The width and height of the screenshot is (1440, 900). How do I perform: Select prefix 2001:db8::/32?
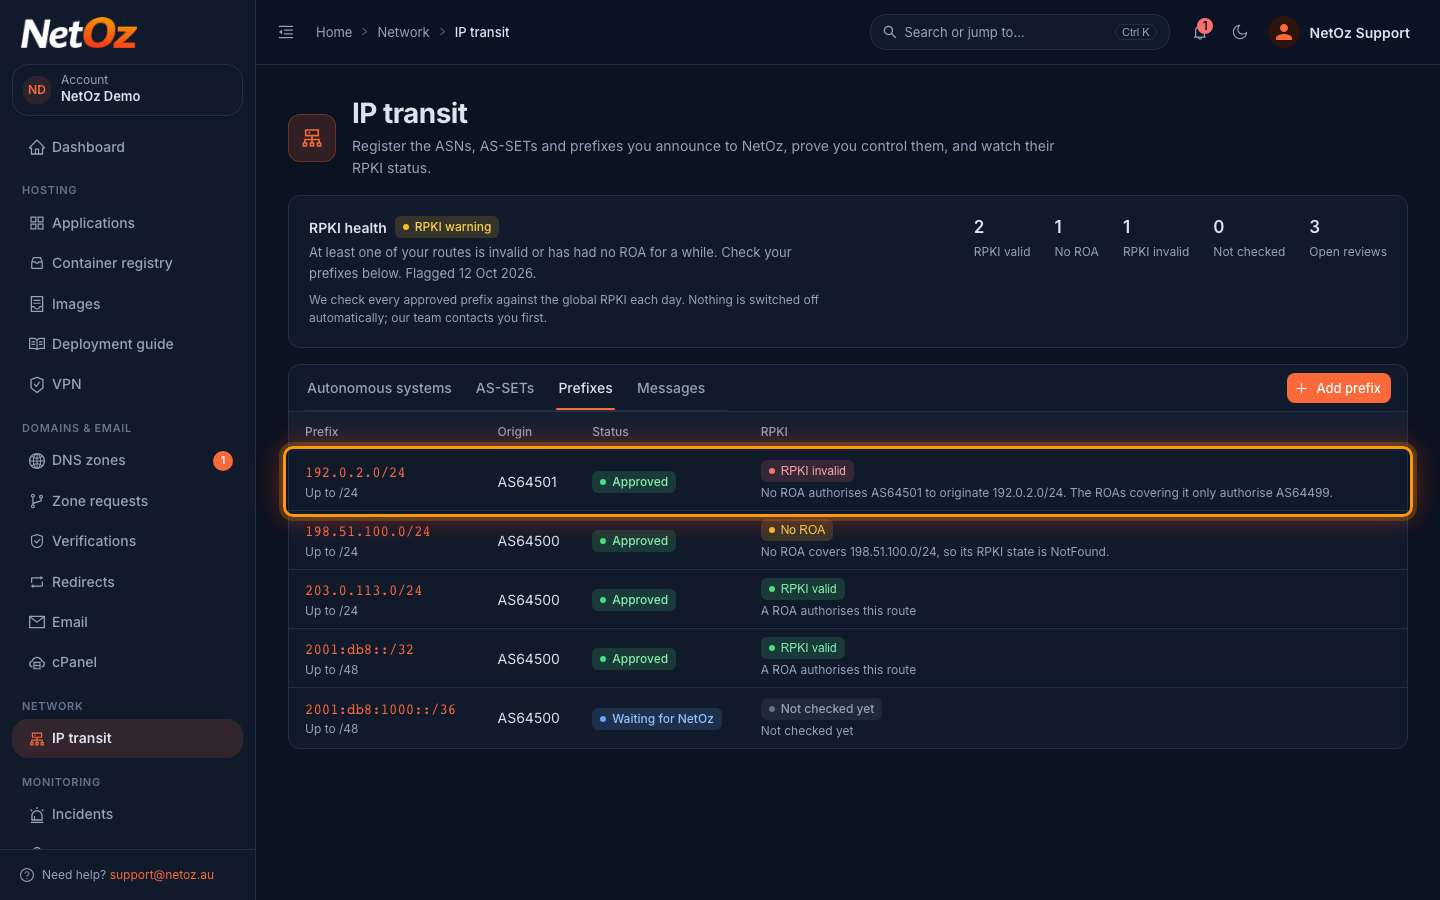[359, 650]
